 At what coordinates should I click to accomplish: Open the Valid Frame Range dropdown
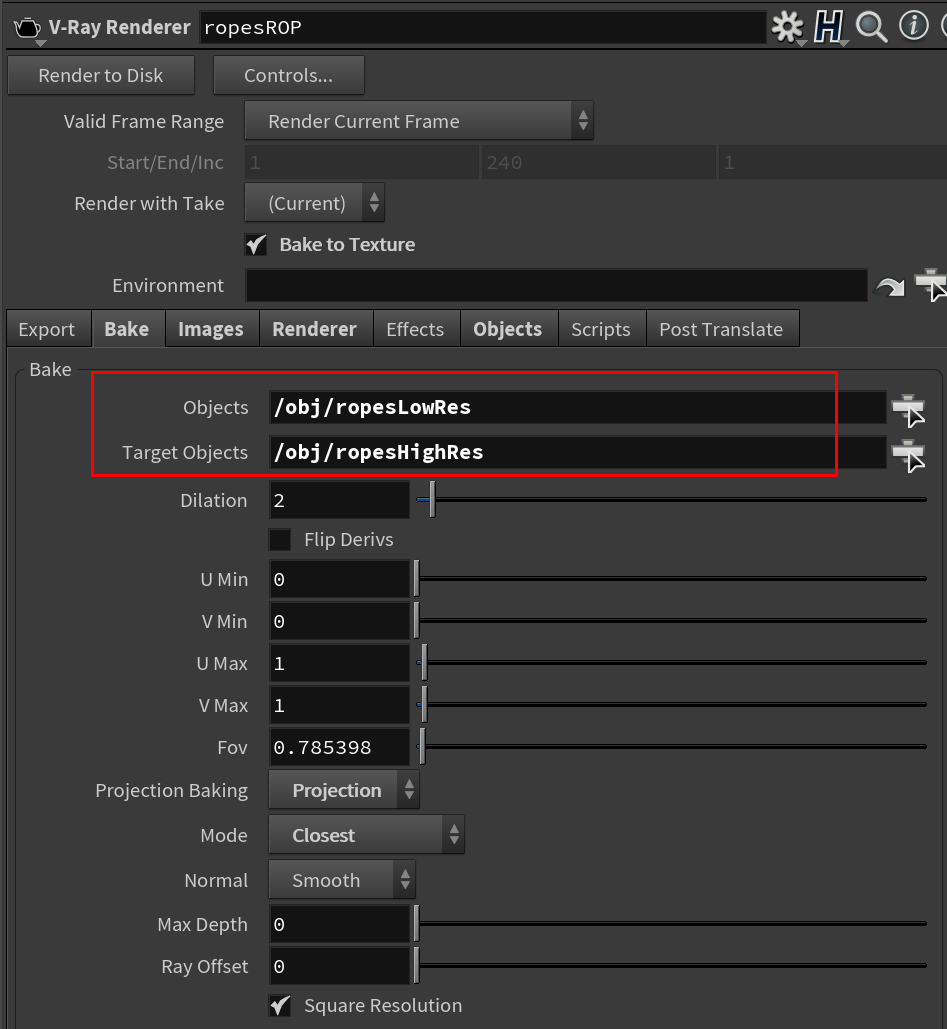click(419, 121)
